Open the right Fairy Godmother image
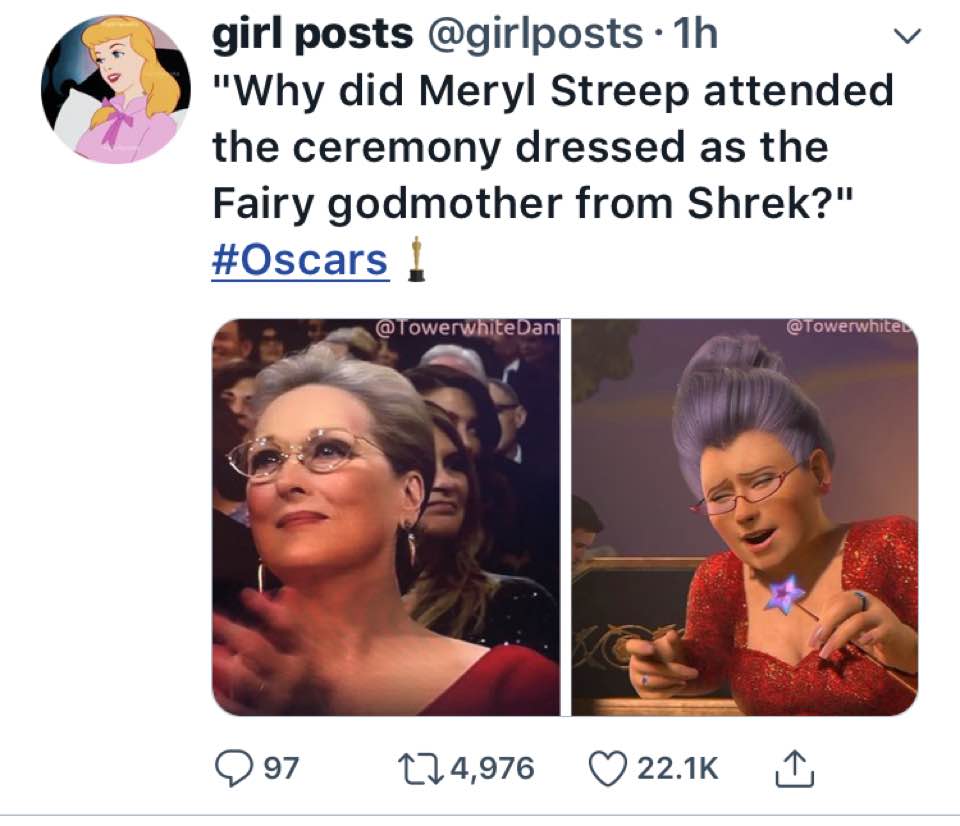960x826 pixels. [x=744, y=517]
